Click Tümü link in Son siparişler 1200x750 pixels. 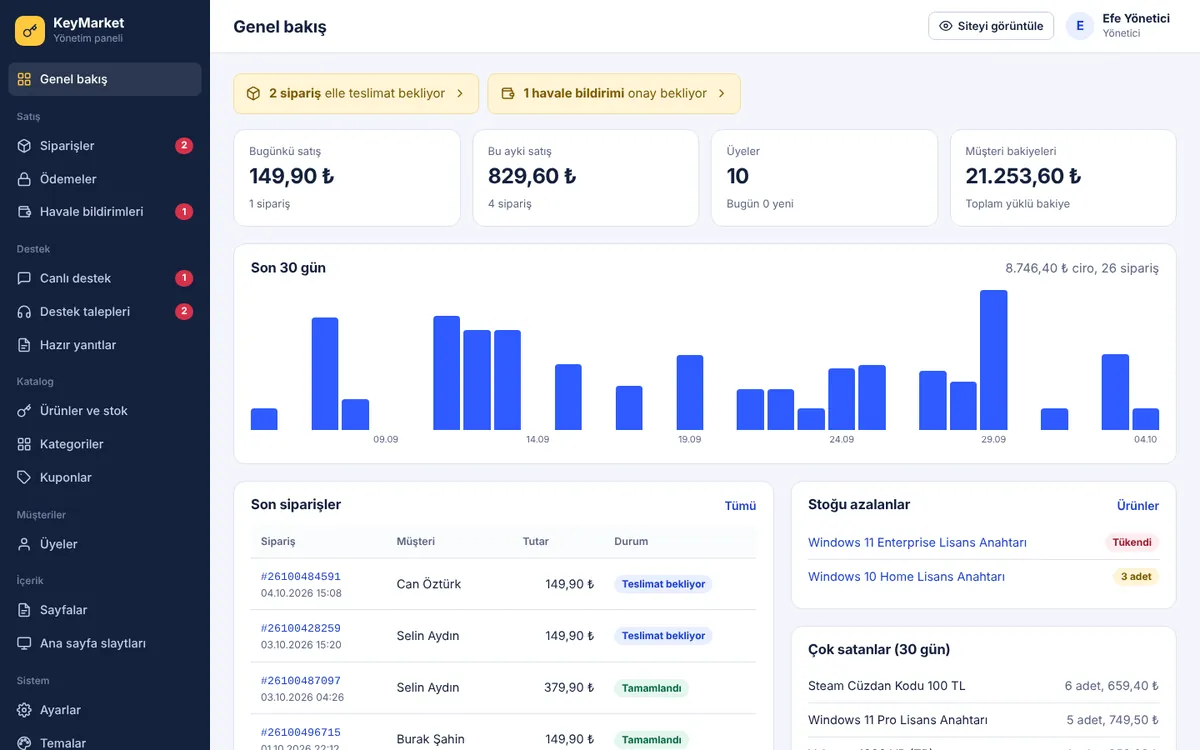[740, 506]
